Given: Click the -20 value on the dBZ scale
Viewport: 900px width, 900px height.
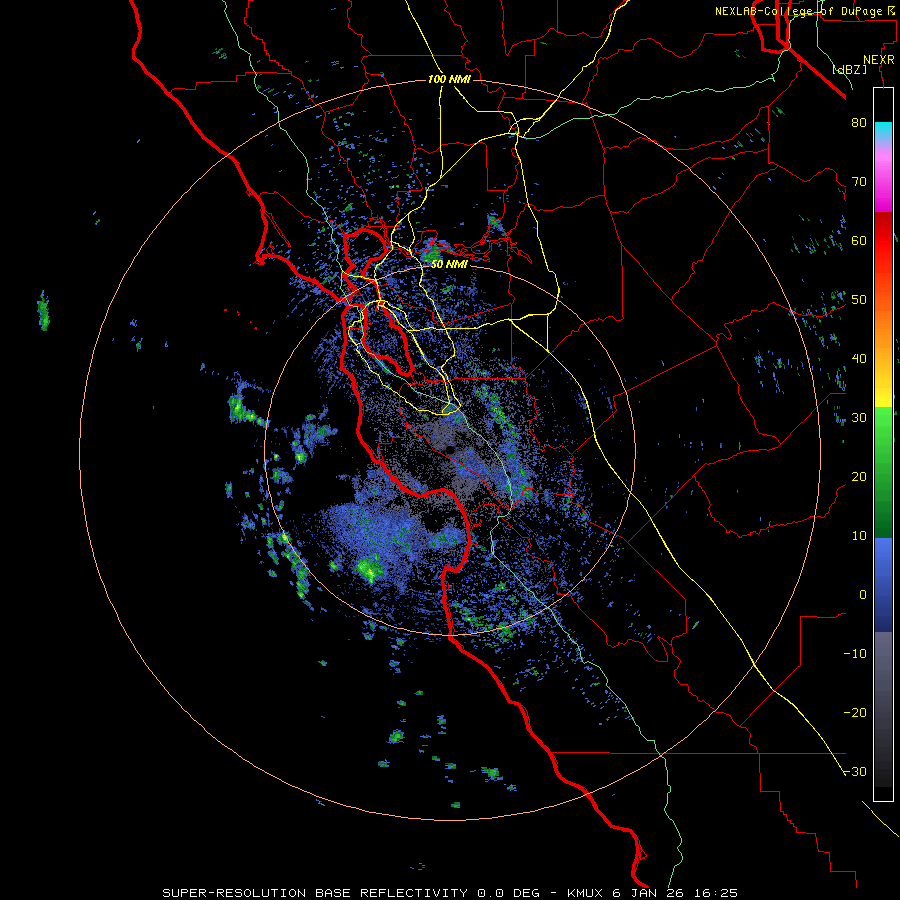Looking at the screenshot, I should click(x=855, y=713).
